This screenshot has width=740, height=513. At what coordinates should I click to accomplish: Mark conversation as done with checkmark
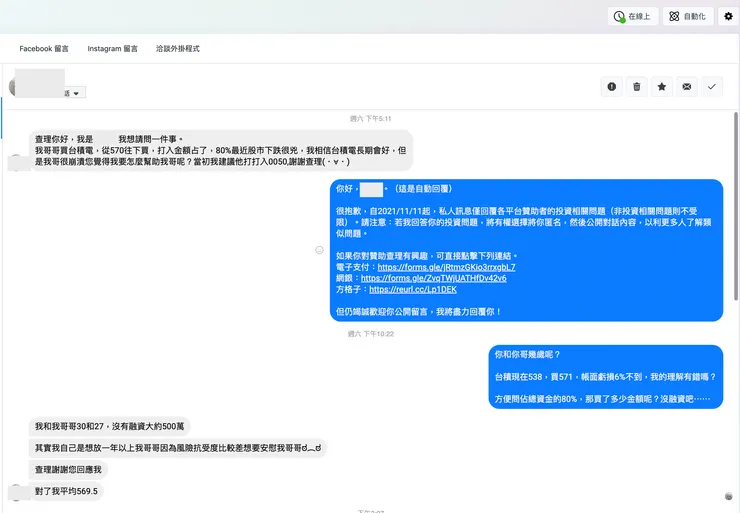point(712,87)
